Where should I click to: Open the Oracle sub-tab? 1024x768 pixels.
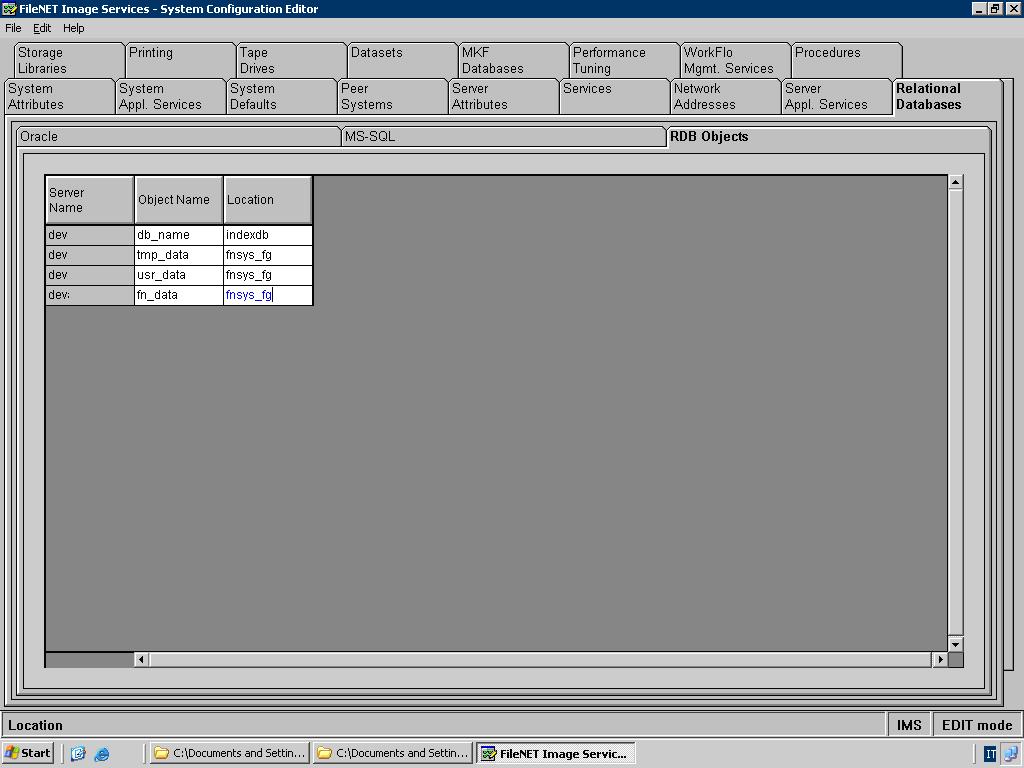pos(178,136)
